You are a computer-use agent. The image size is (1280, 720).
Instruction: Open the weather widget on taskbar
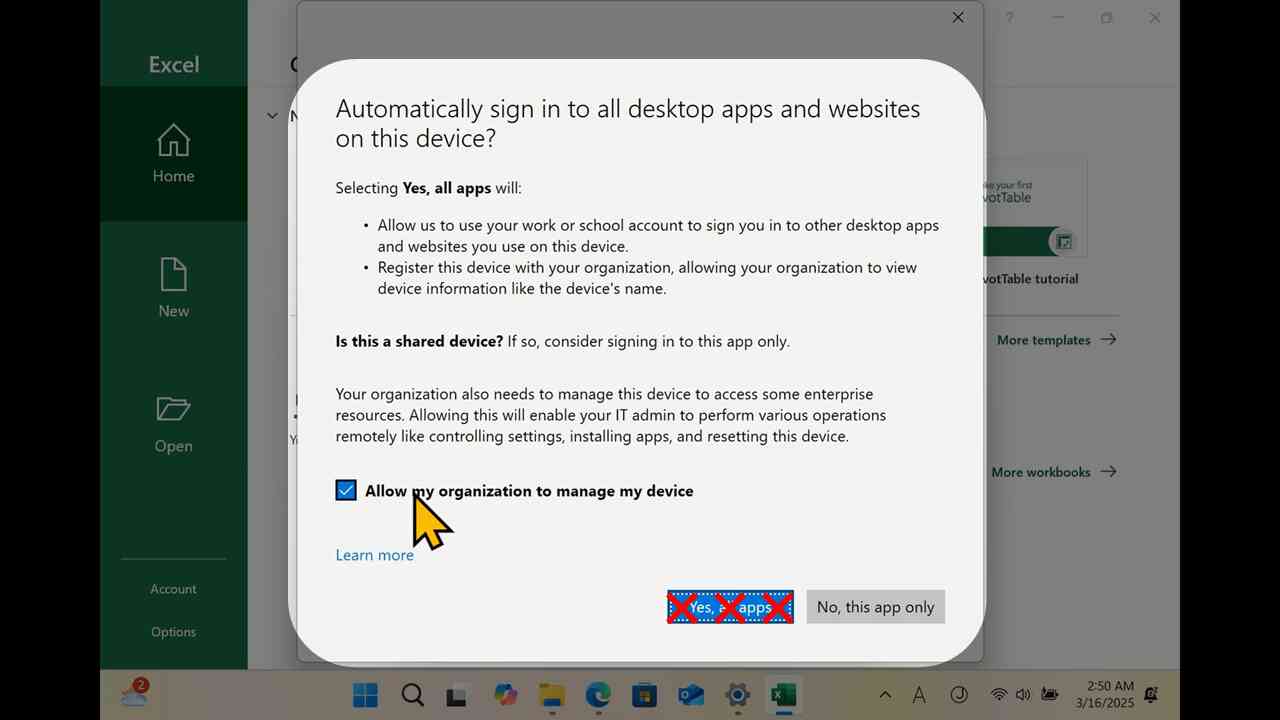tap(135, 693)
